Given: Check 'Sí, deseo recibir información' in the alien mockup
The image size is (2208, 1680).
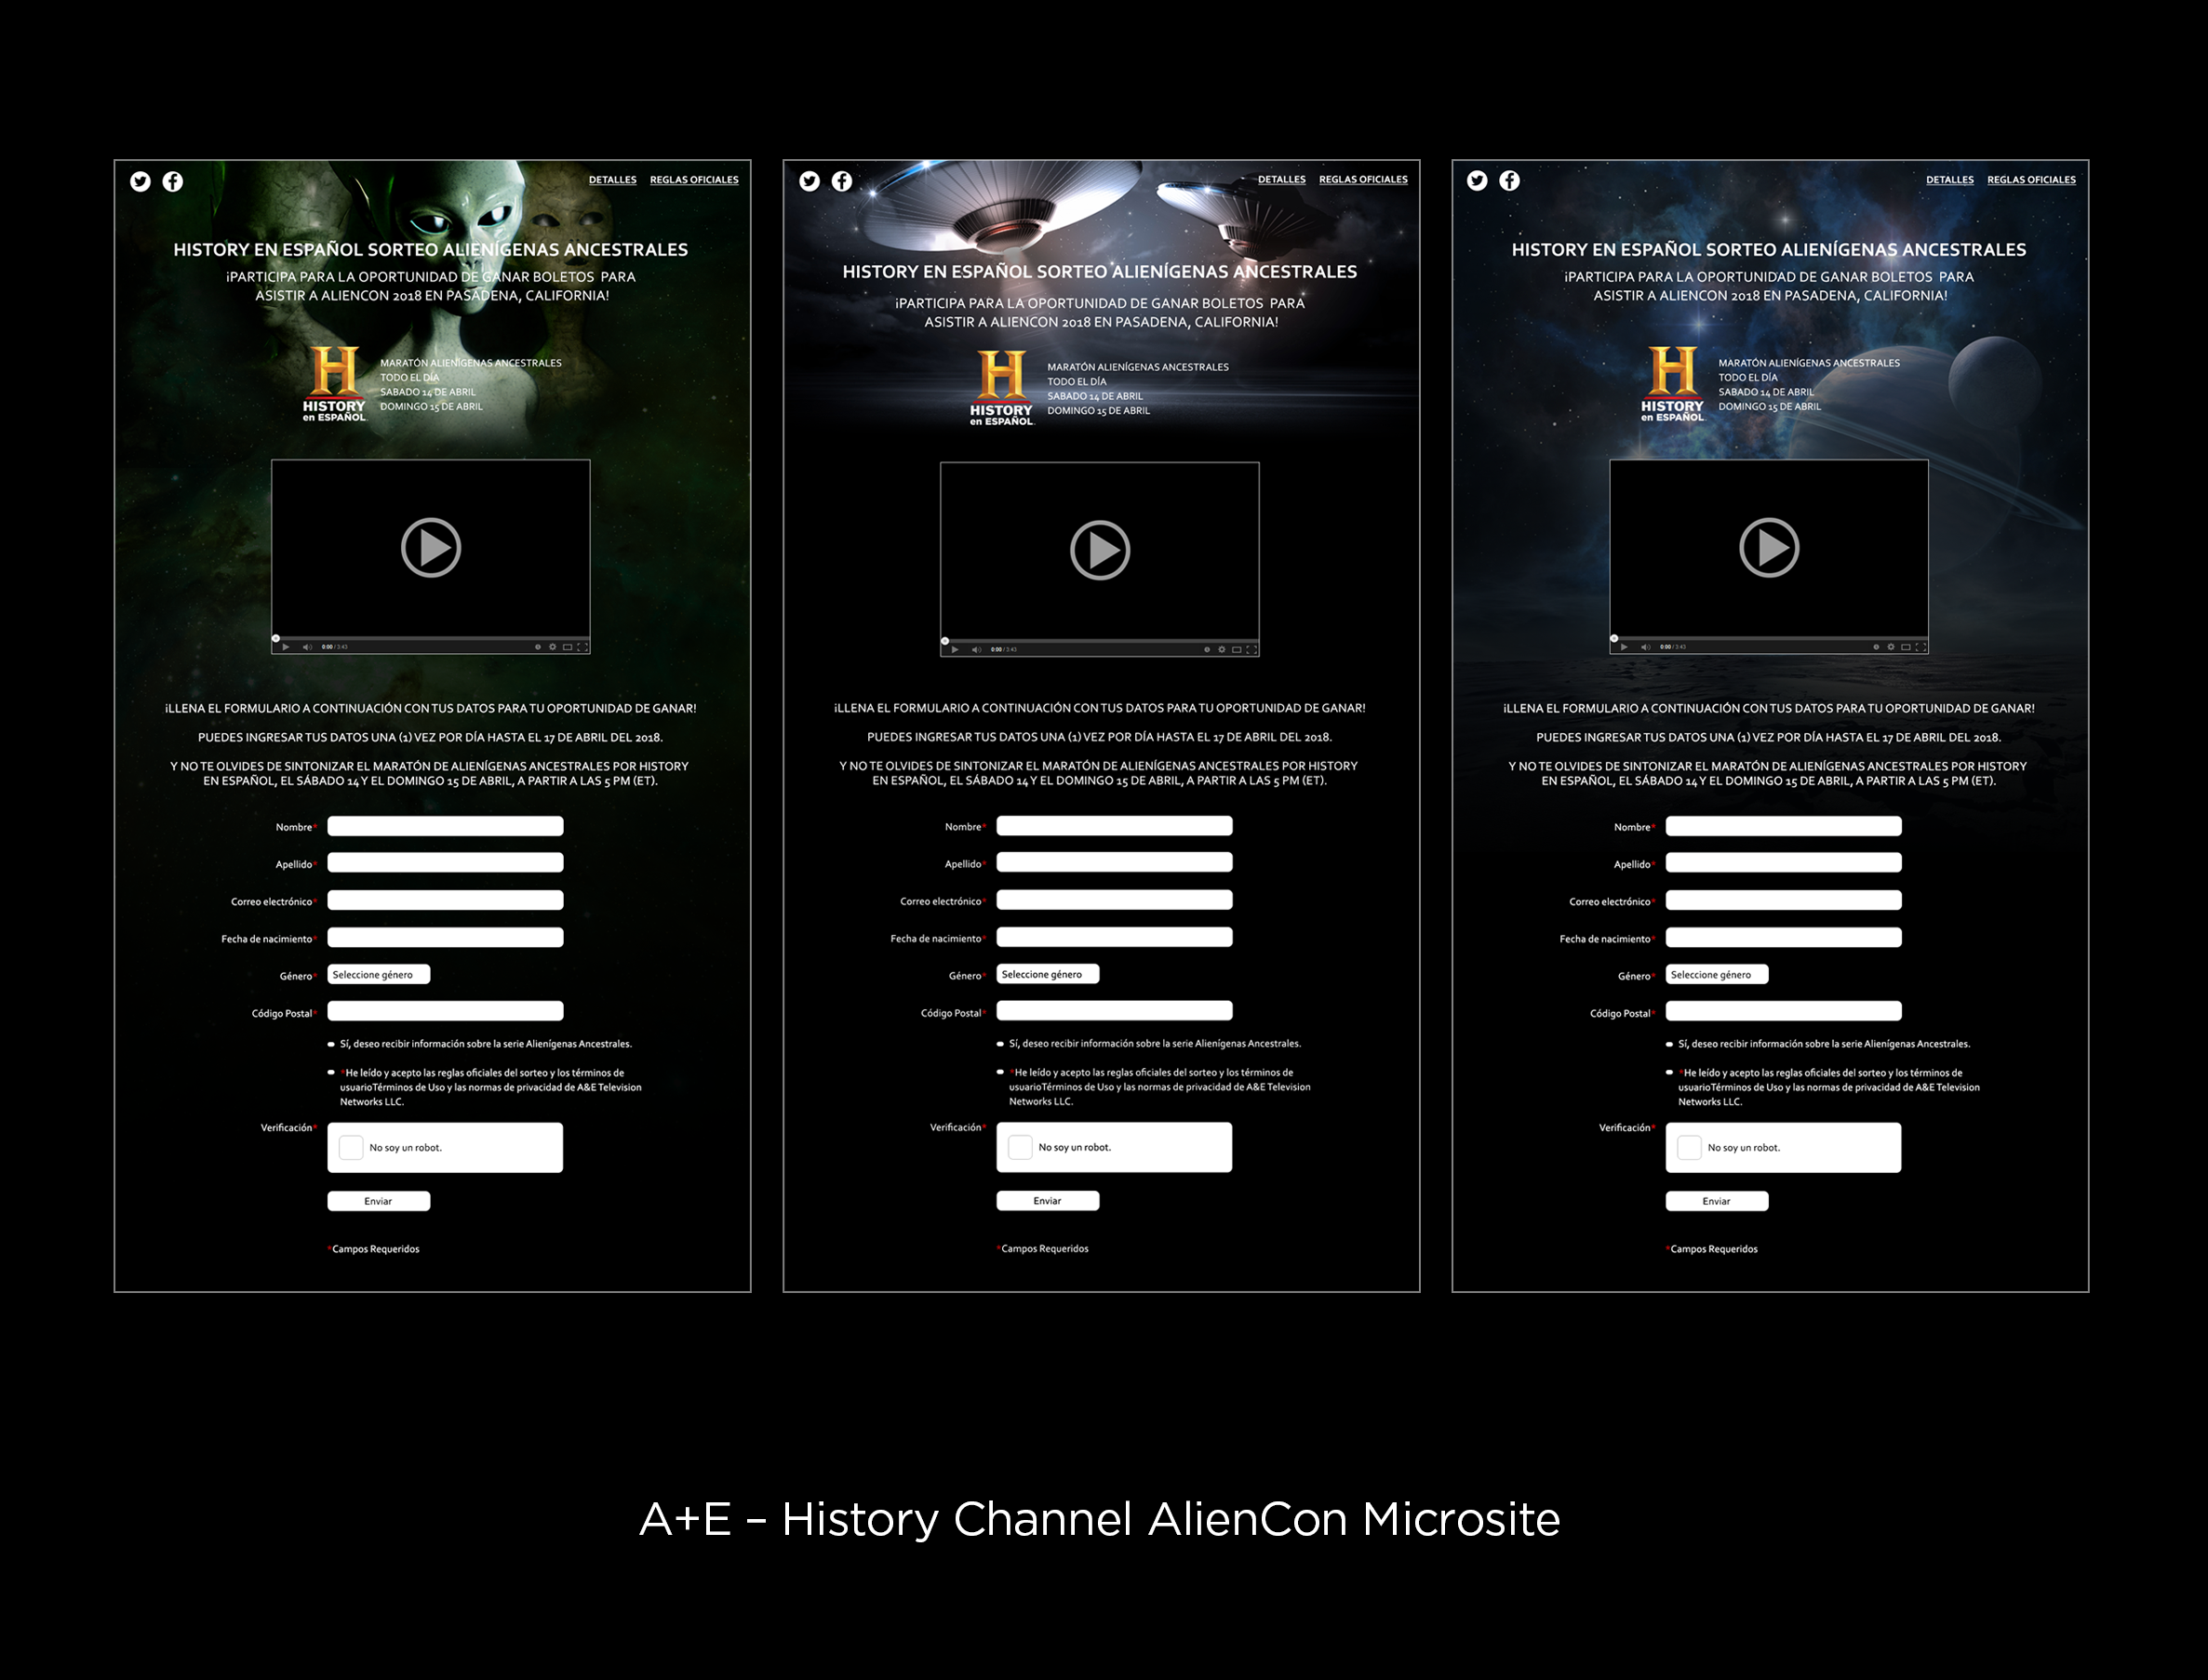Looking at the screenshot, I should click(331, 1044).
